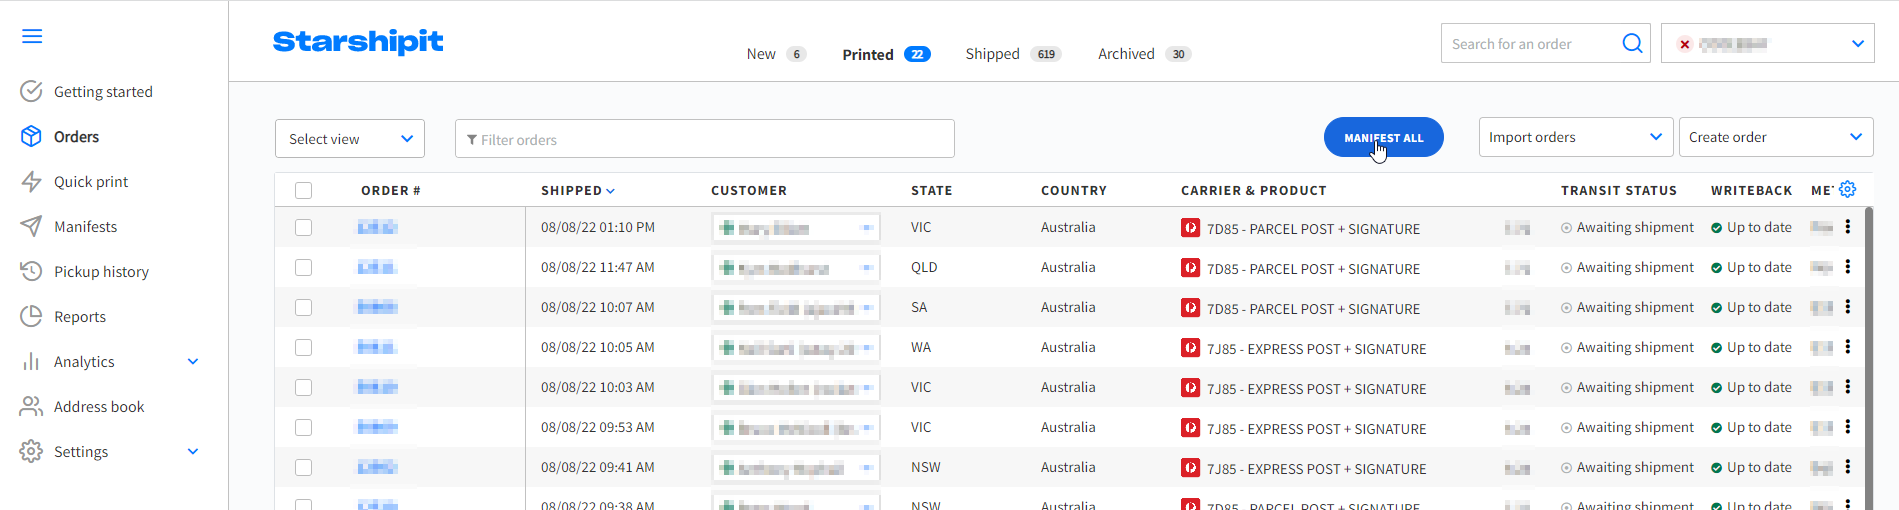Image resolution: width=1899 pixels, height=510 pixels.
Task: Expand the Analytics sidebar section
Action: click(193, 361)
